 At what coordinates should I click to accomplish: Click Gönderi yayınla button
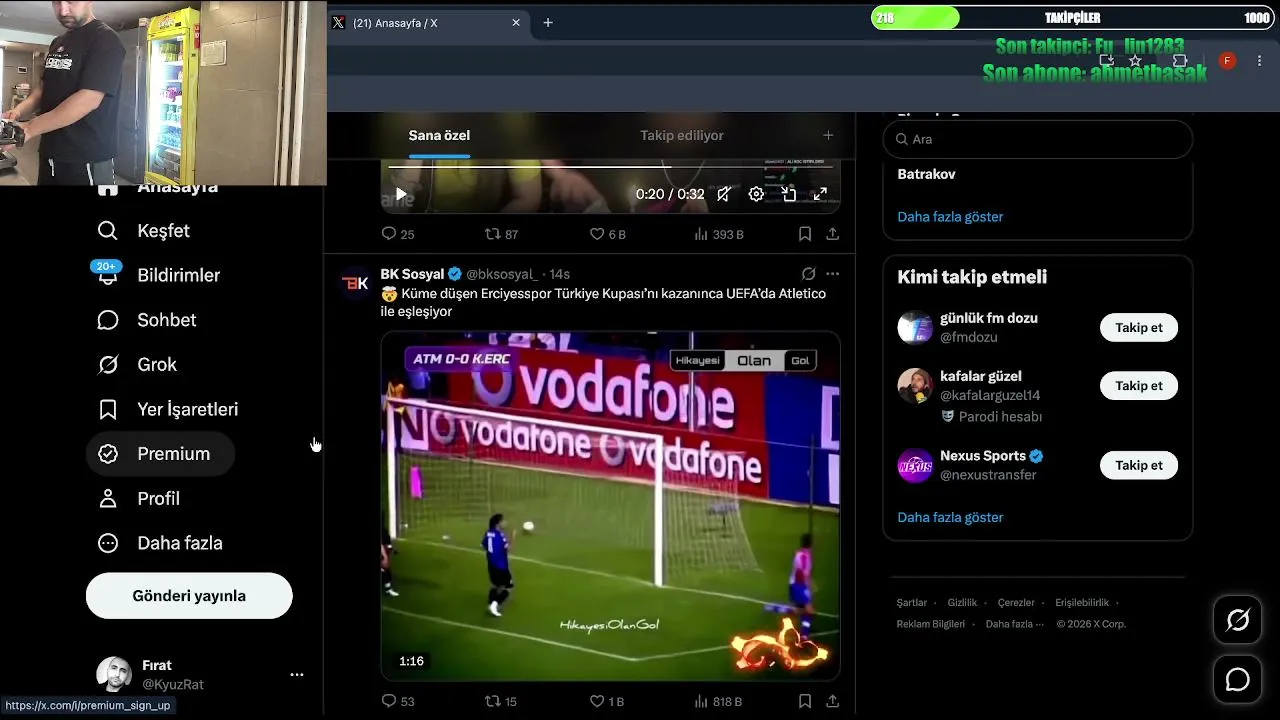(189, 596)
